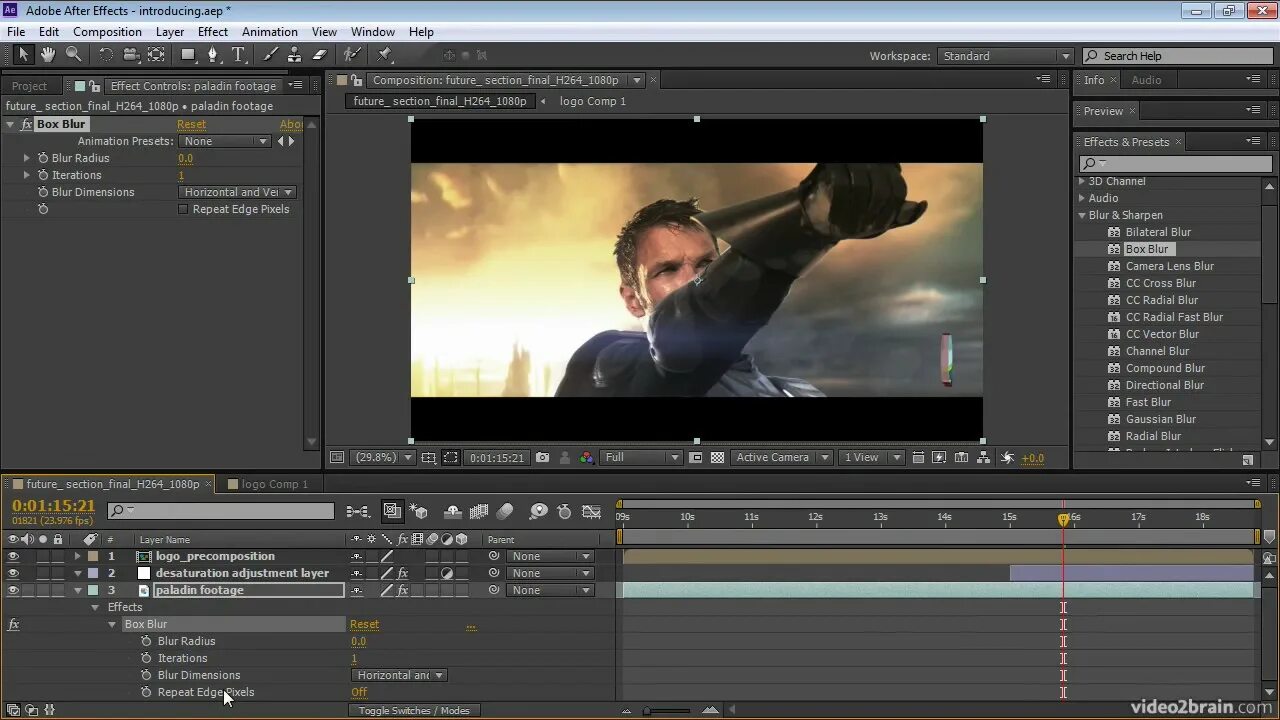The width and height of the screenshot is (1280, 720).
Task: Select the Eraser tool
Action: [x=320, y=55]
